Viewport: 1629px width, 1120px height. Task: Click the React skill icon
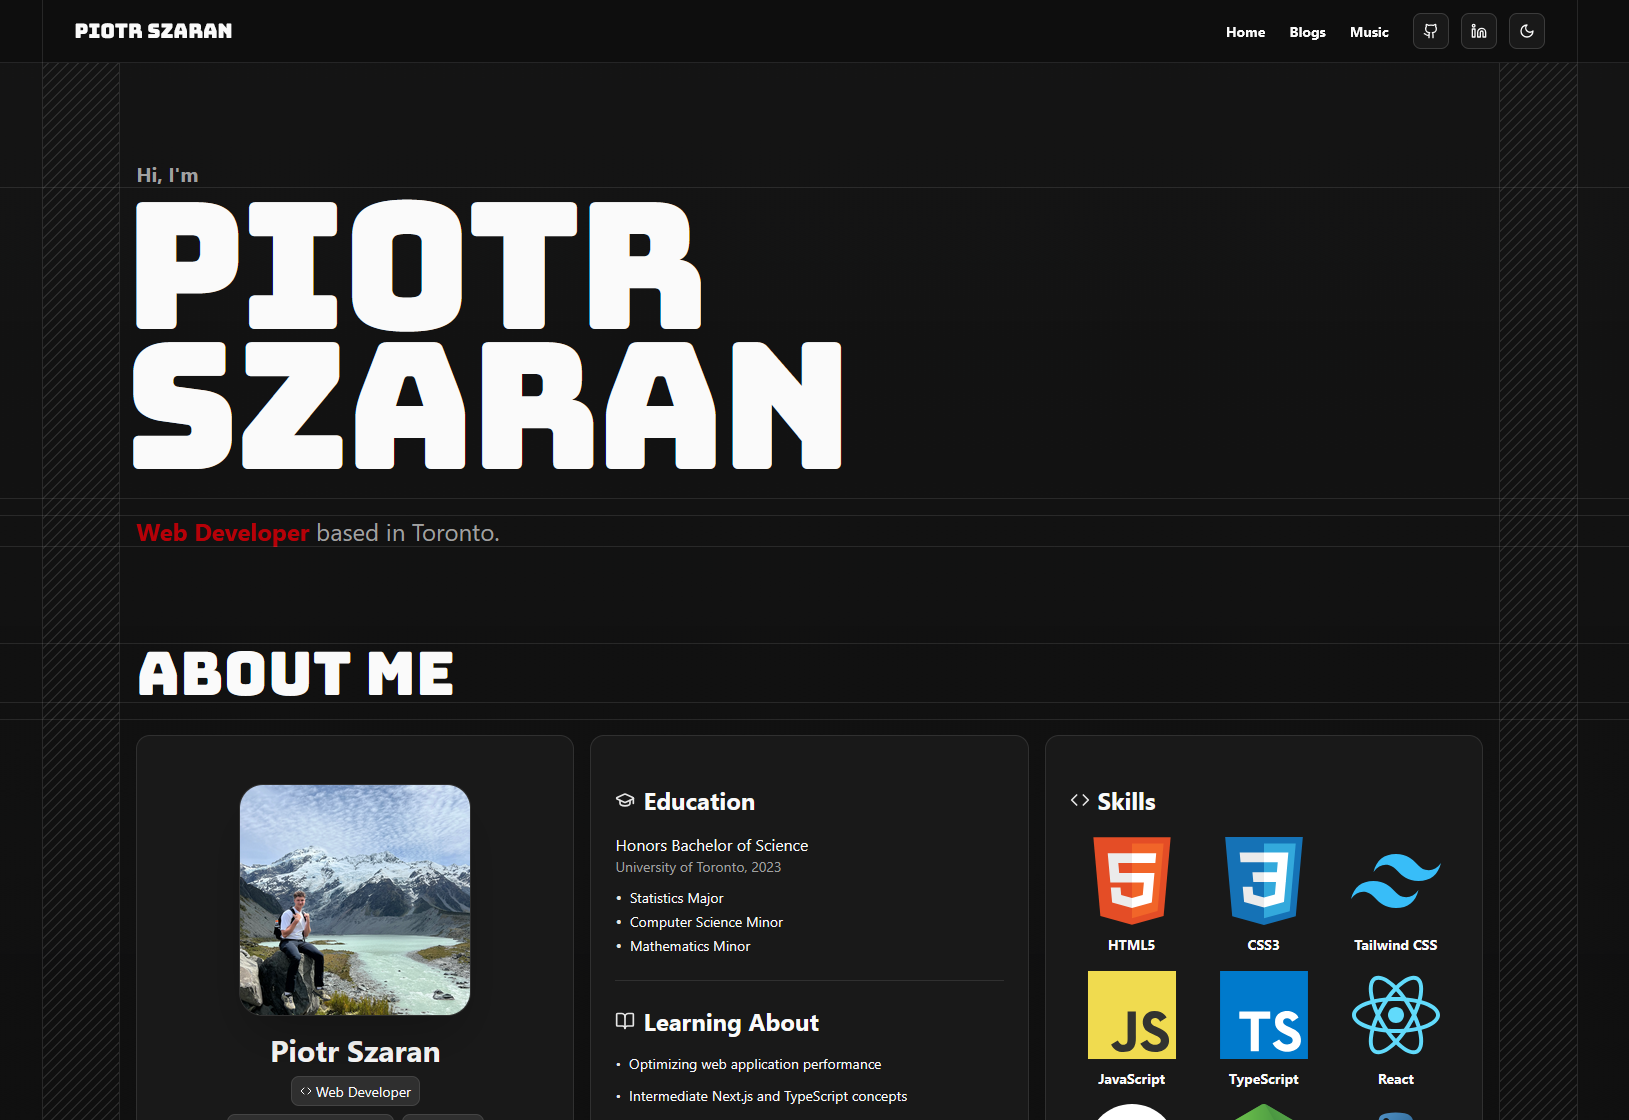(x=1395, y=1015)
